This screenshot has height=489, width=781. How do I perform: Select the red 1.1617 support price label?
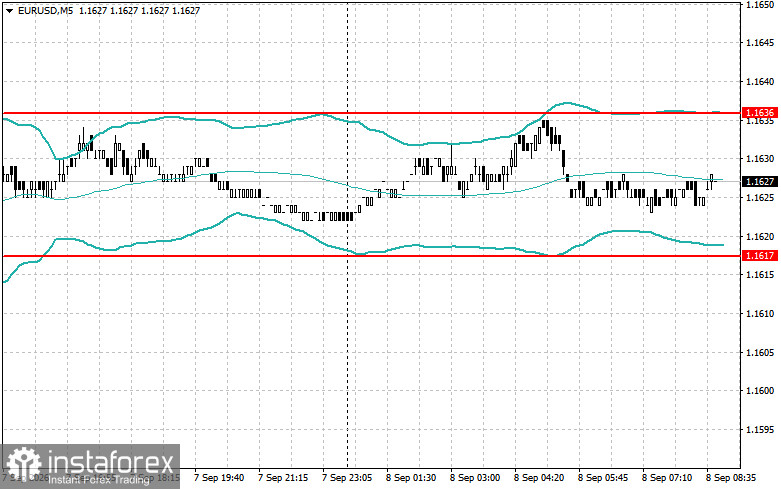pyautogui.click(x=760, y=255)
